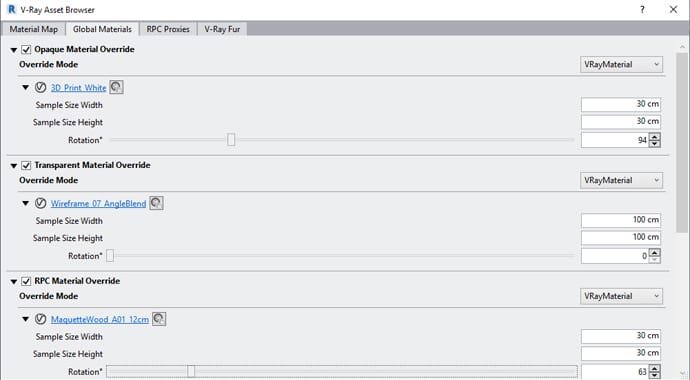The width and height of the screenshot is (690, 380).
Task: Toggle the Transparent Material Override checkbox
Action: click(26, 165)
